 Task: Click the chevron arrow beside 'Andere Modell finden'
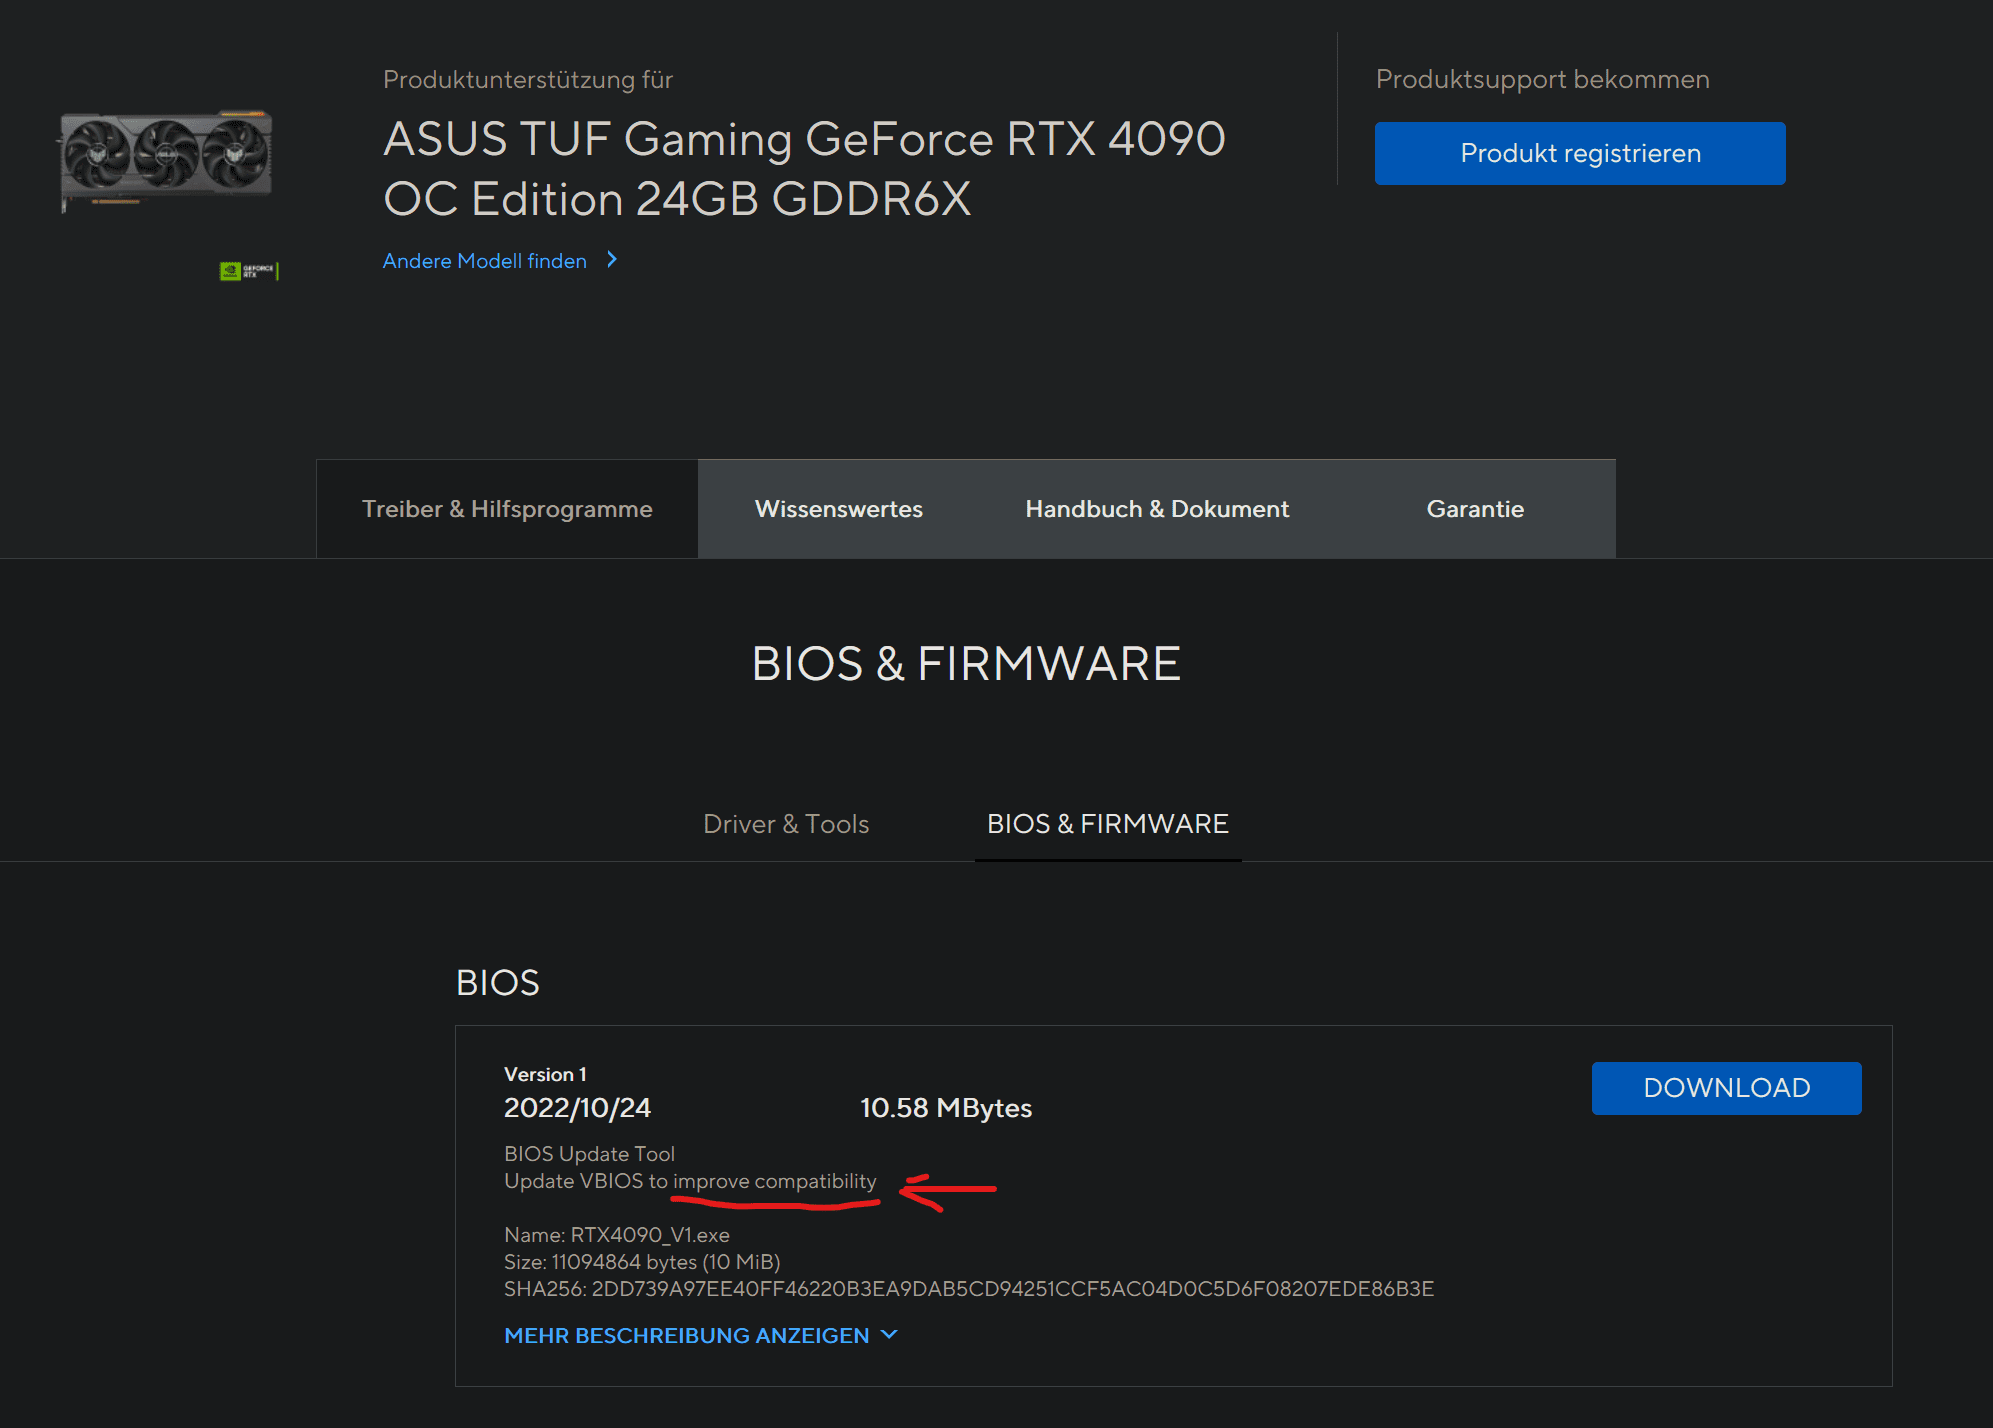pyautogui.click(x=612, y=260)
